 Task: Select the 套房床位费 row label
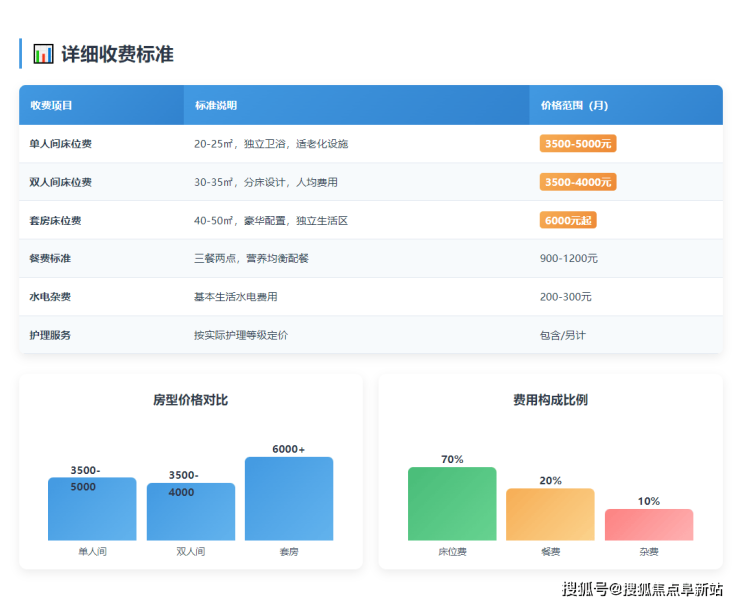pos(56,220)
